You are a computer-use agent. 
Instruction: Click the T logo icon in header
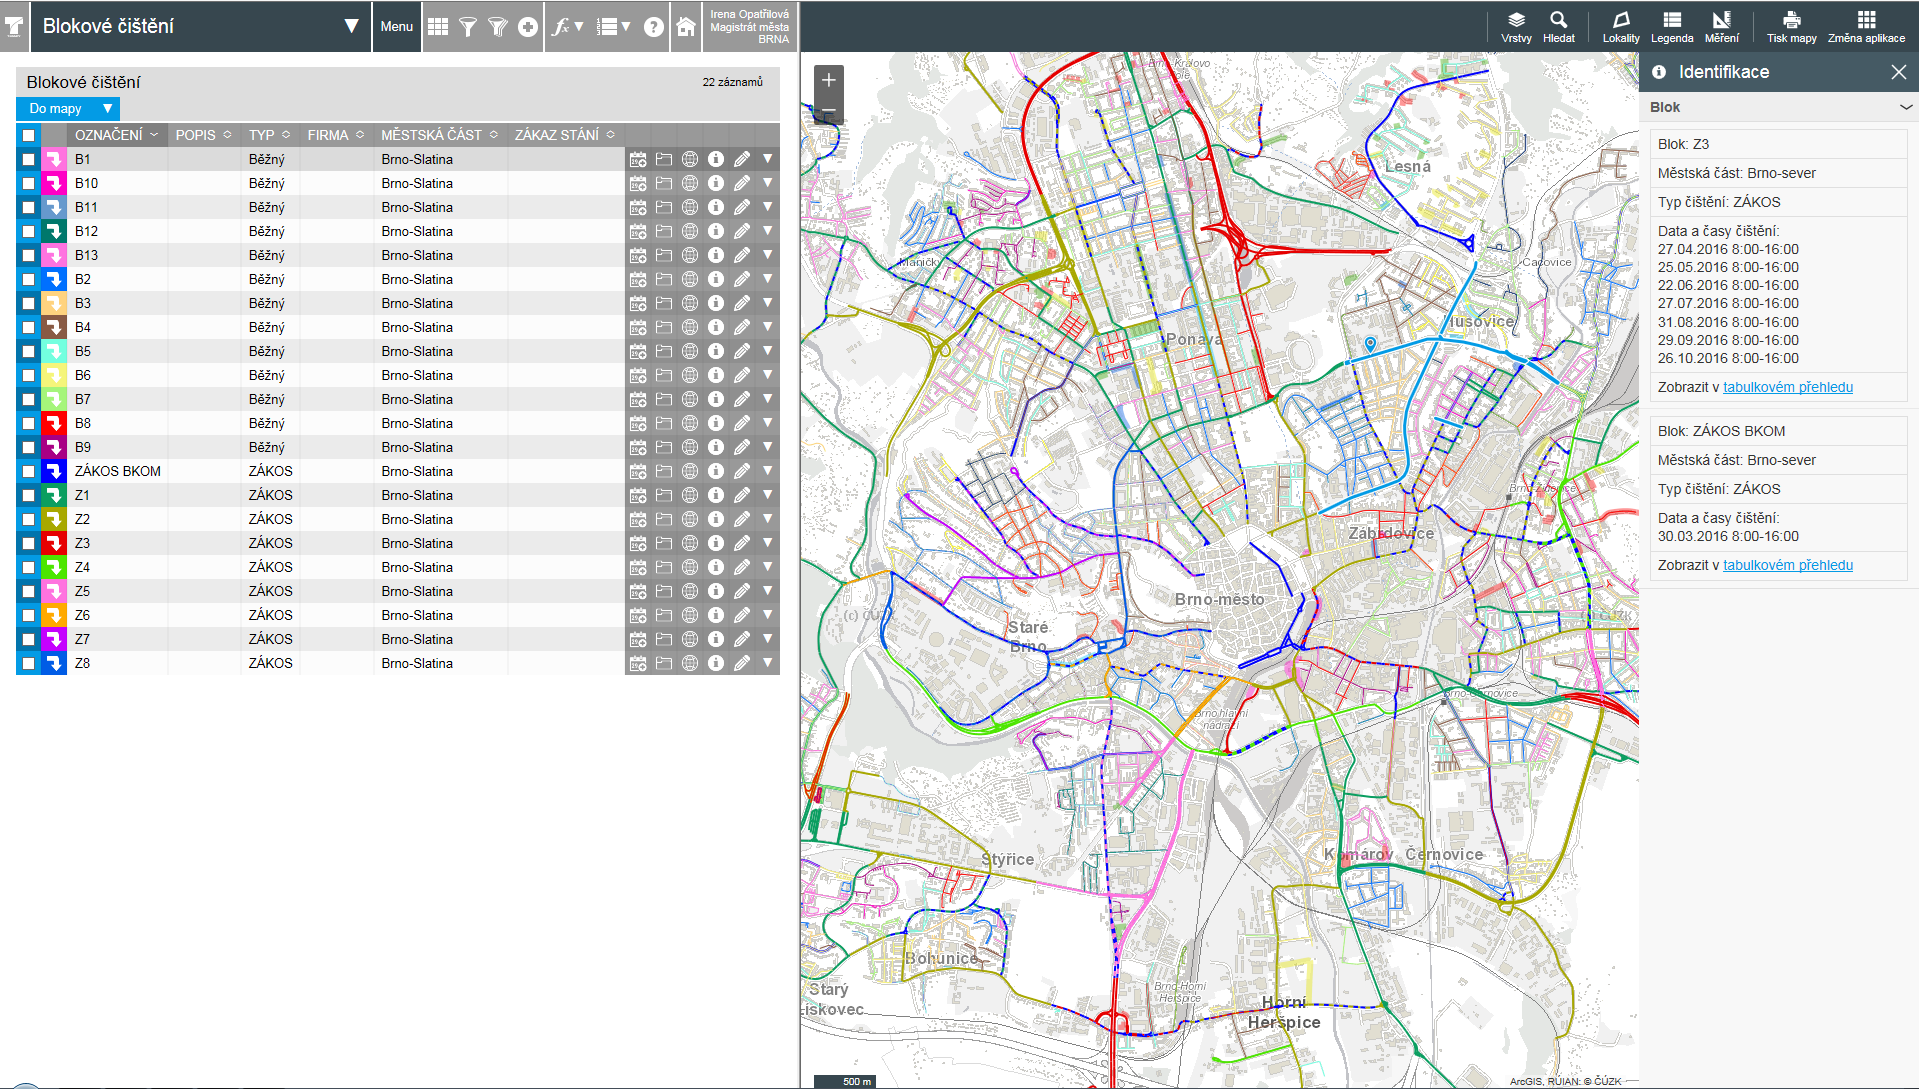(14, 27)
